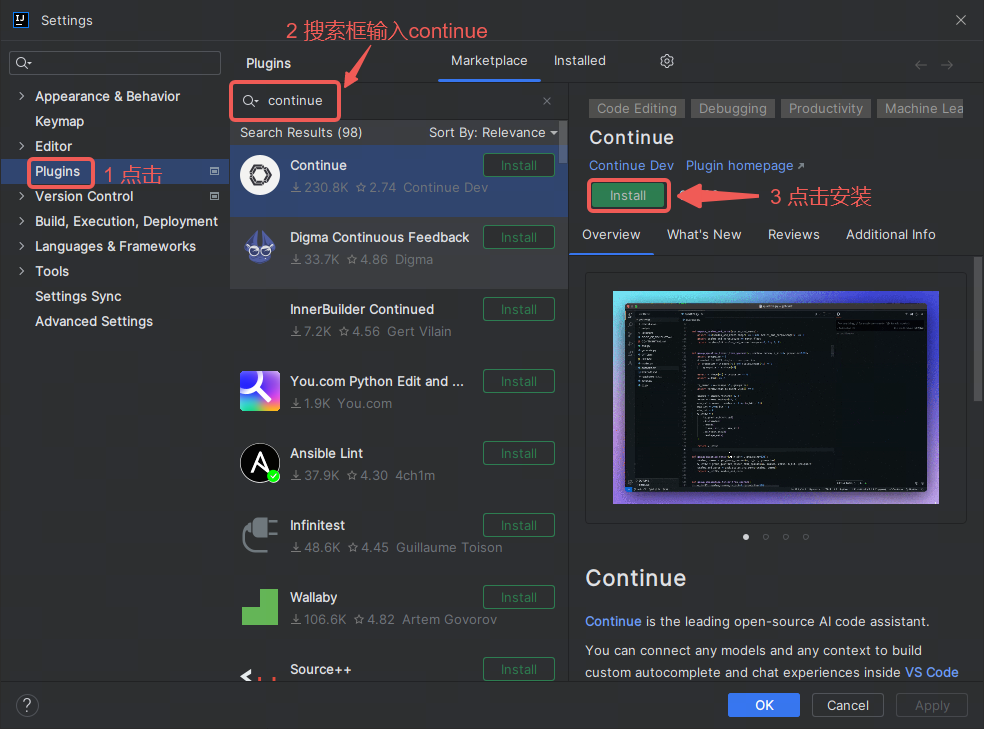Select the Machine Learning tag
This screenshot has height=729, width=984.
click(920, 109)
